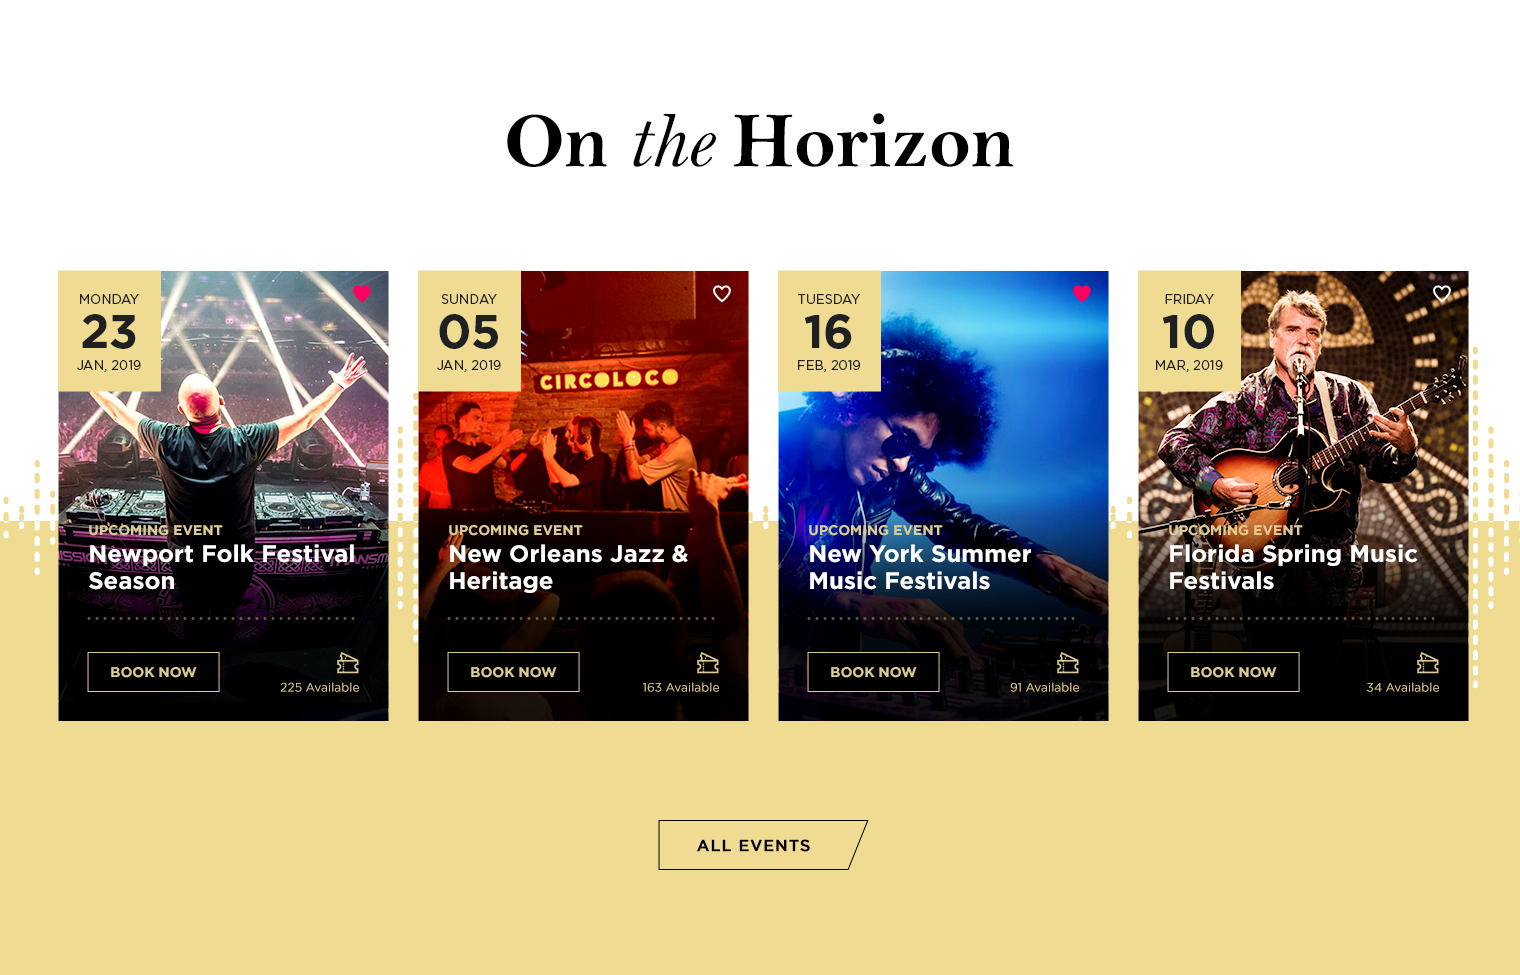
Task: Open the All Events button
Action: pyautogui.click(x=762, y=845)
